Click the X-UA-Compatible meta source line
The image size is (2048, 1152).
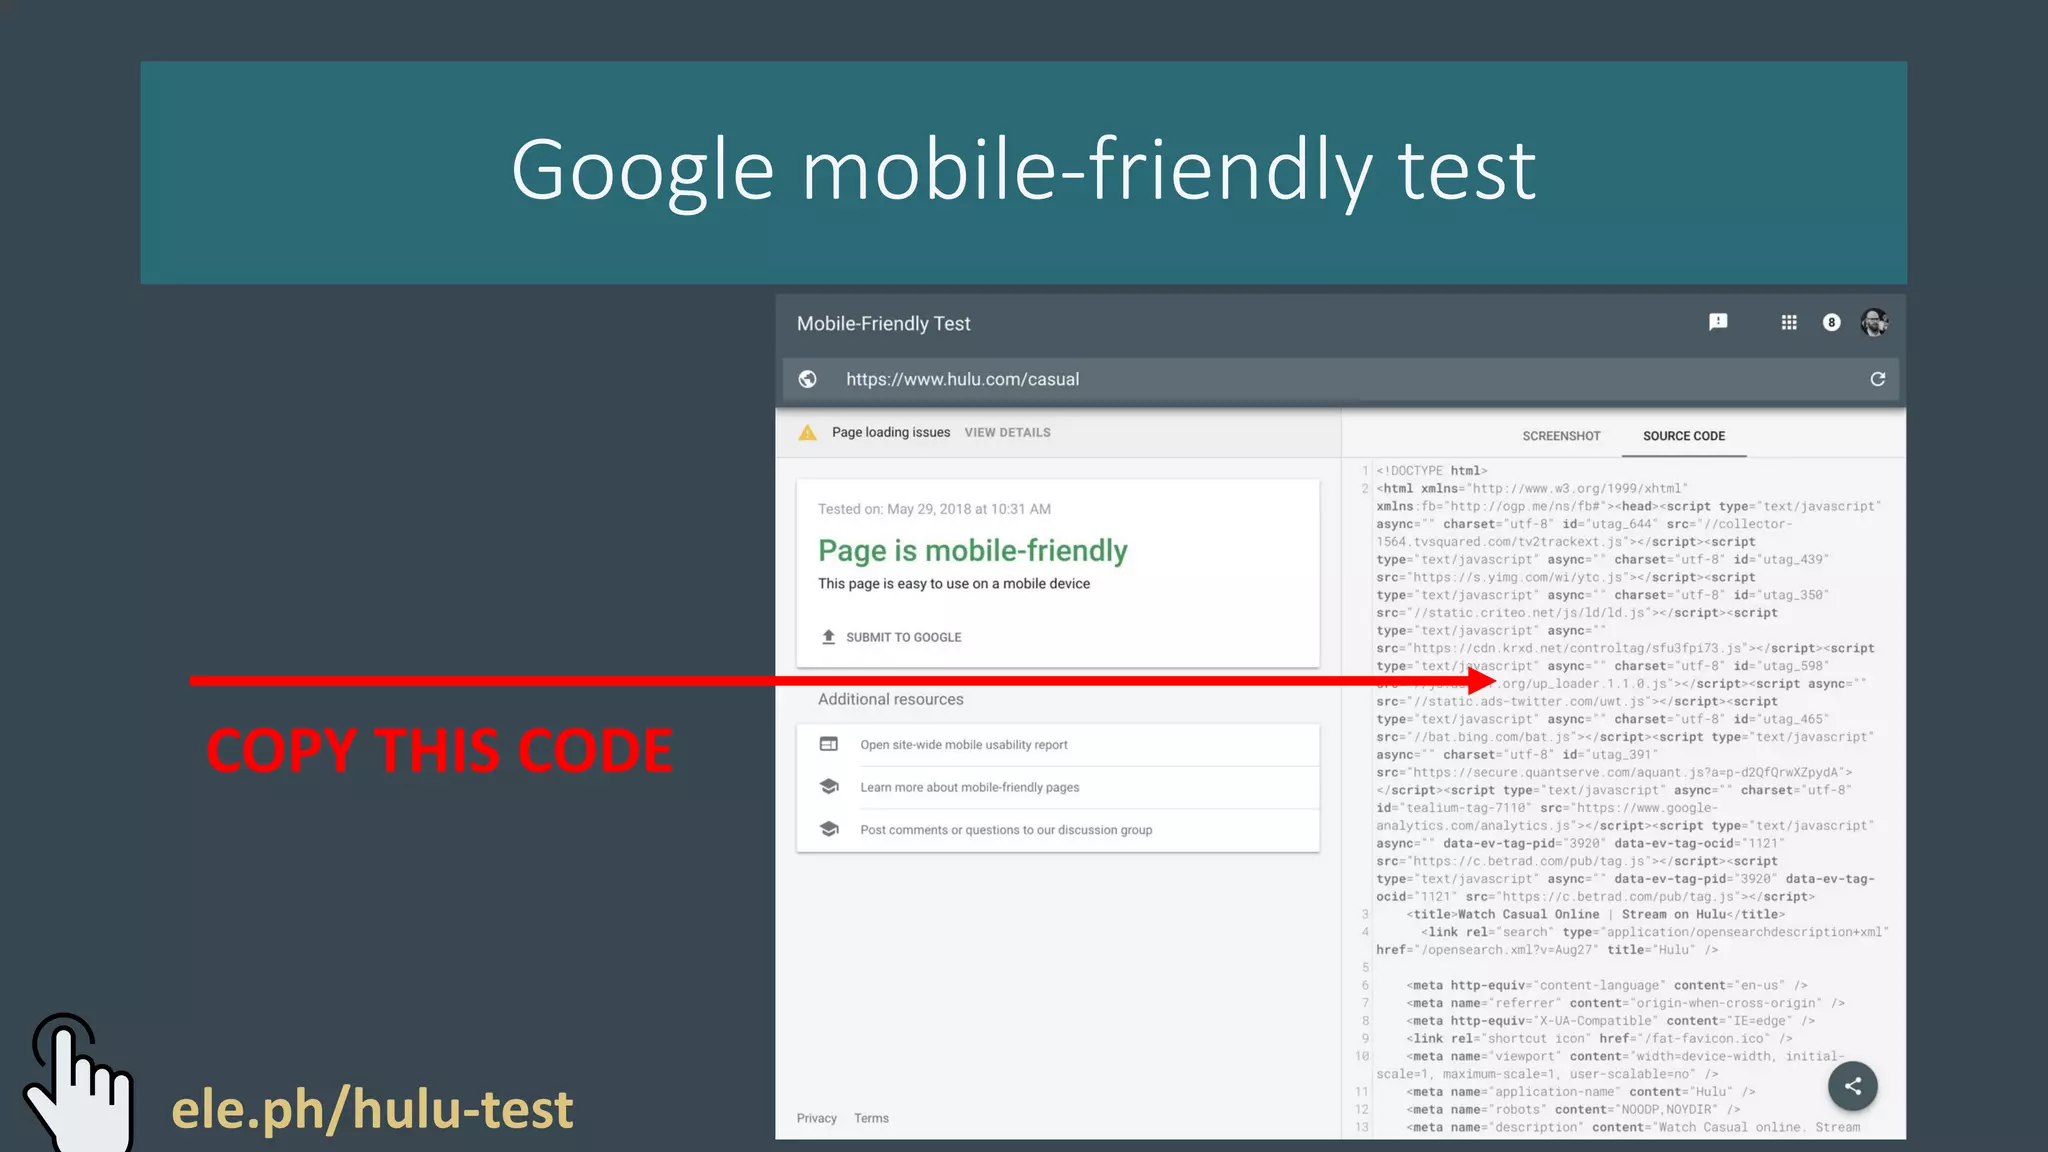pyautogui.click(x=1610, y=1021)
